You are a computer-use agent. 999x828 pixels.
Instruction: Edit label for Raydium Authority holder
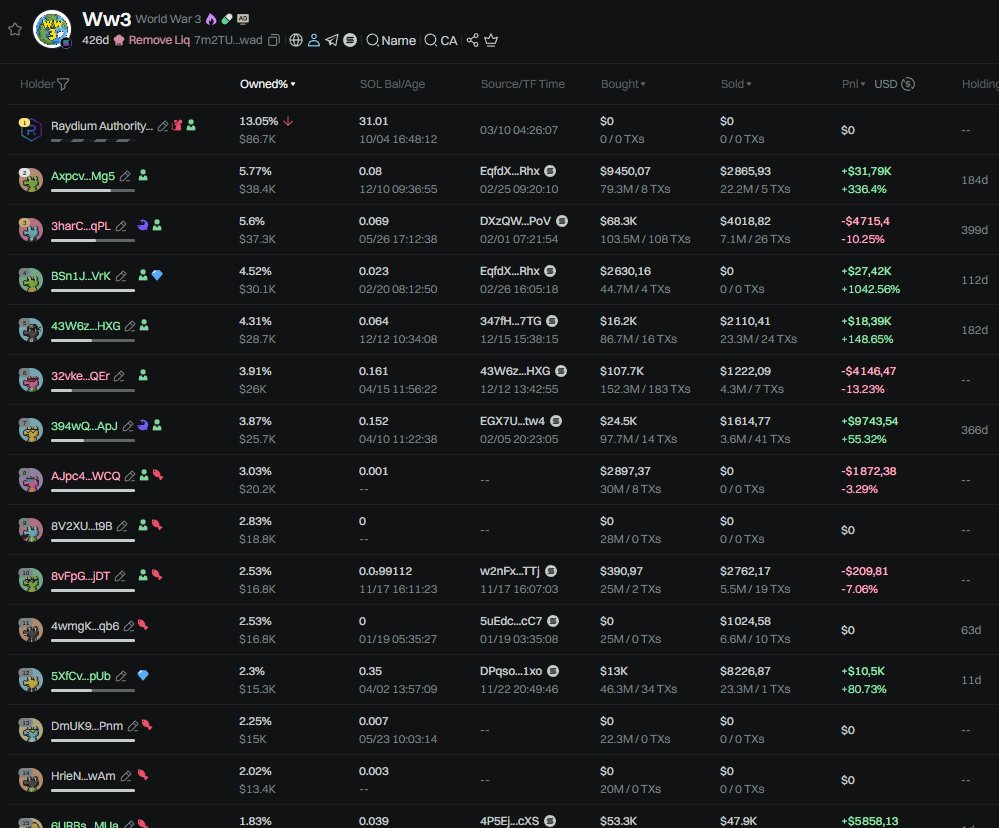163,126
